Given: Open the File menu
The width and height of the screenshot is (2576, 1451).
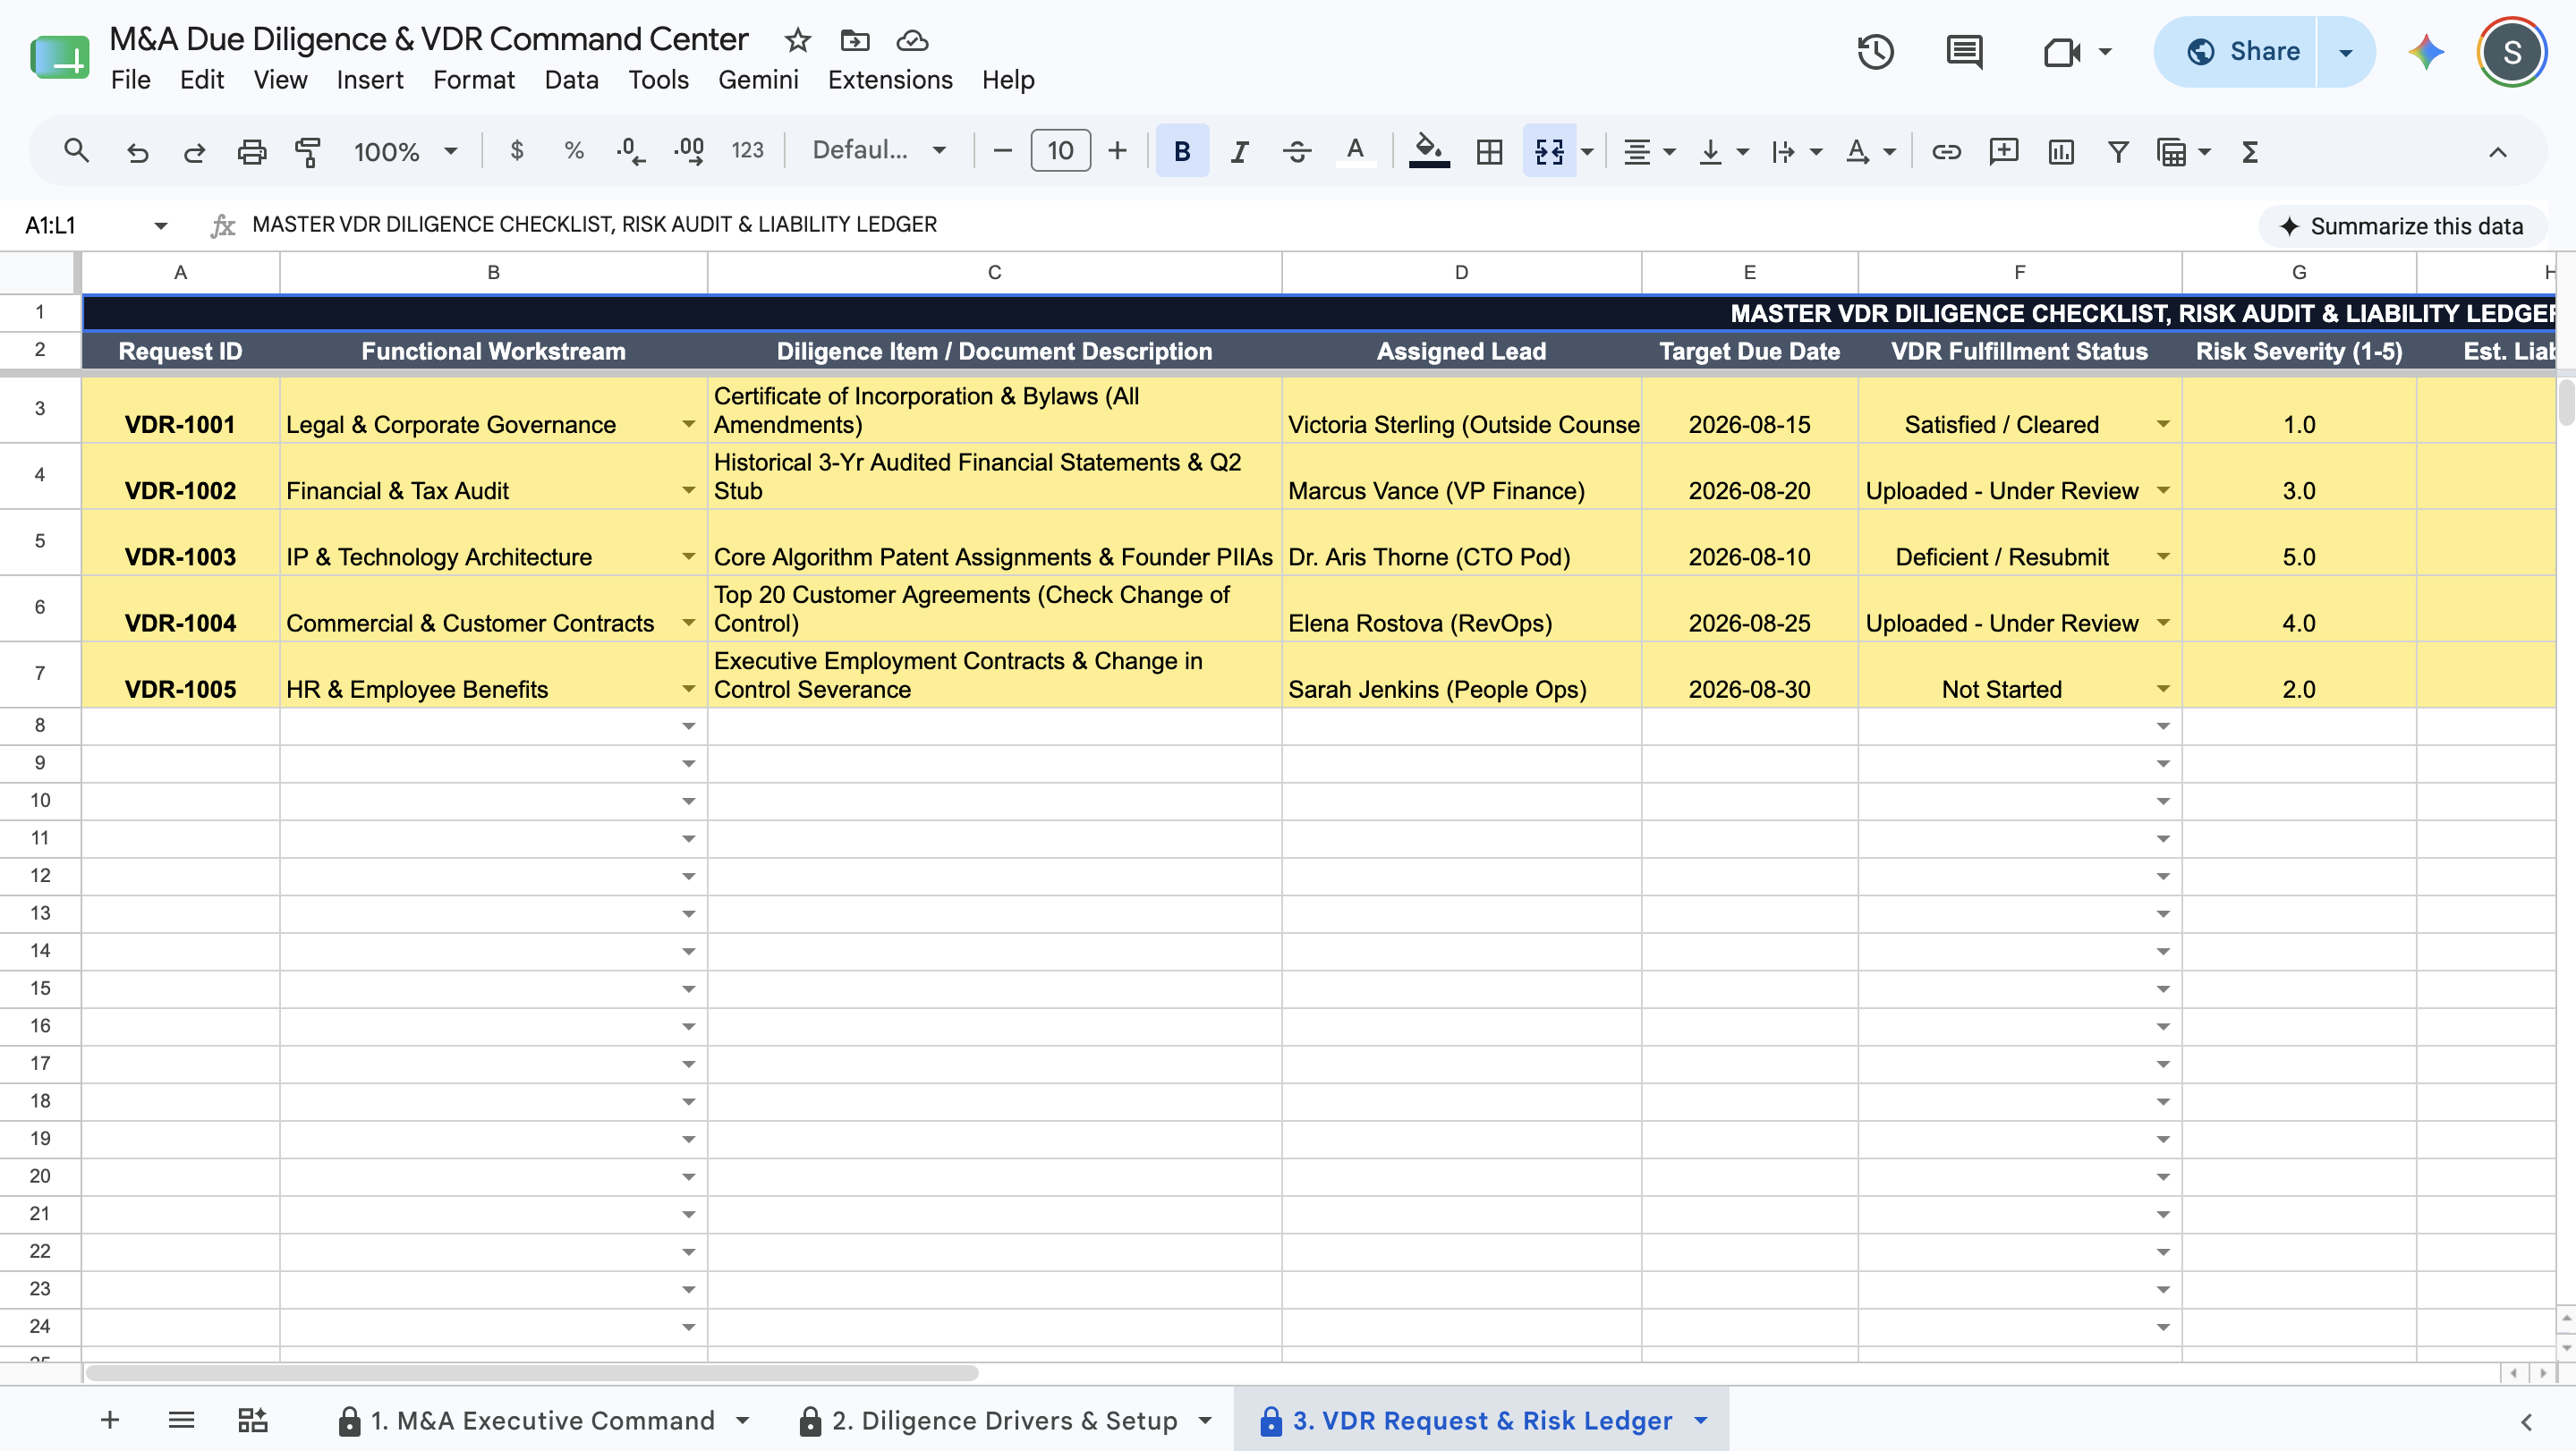Looking at the screenshot, I should pyautogui.click(x=130, y=80).
